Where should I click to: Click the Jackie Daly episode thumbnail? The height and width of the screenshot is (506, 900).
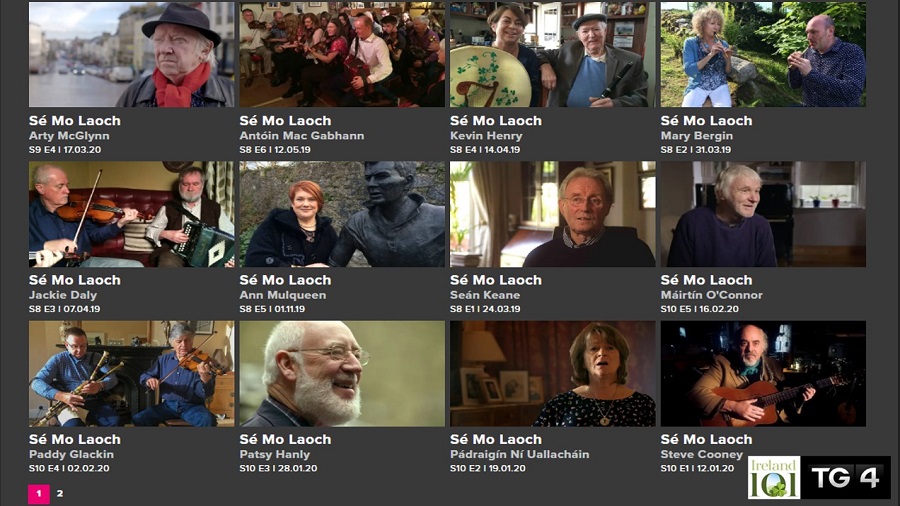pos(131,214)
